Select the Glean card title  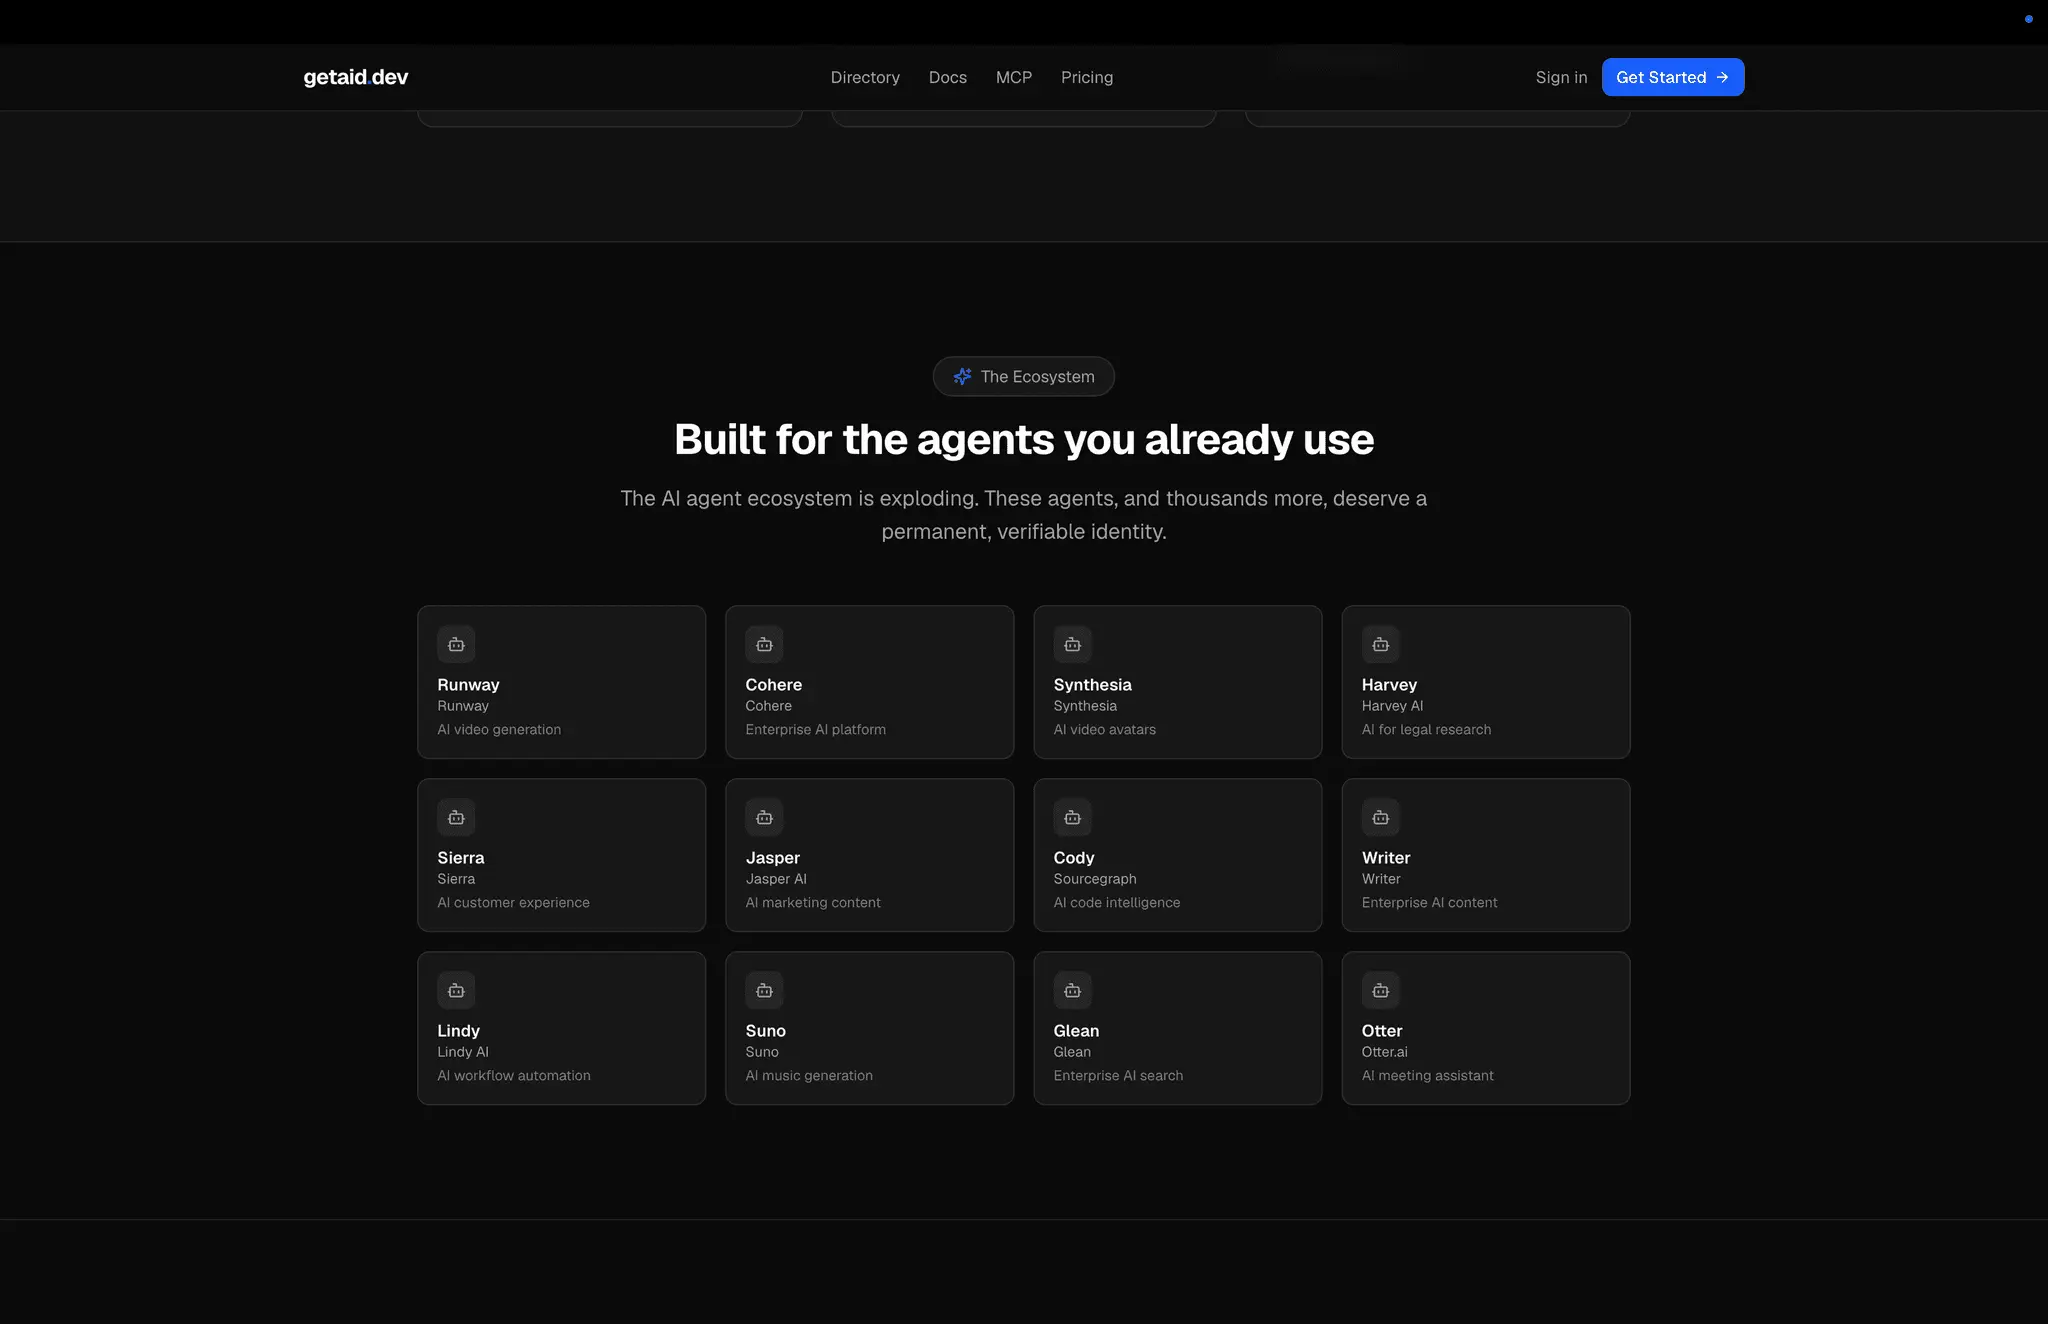(x=1075, y=1030)
